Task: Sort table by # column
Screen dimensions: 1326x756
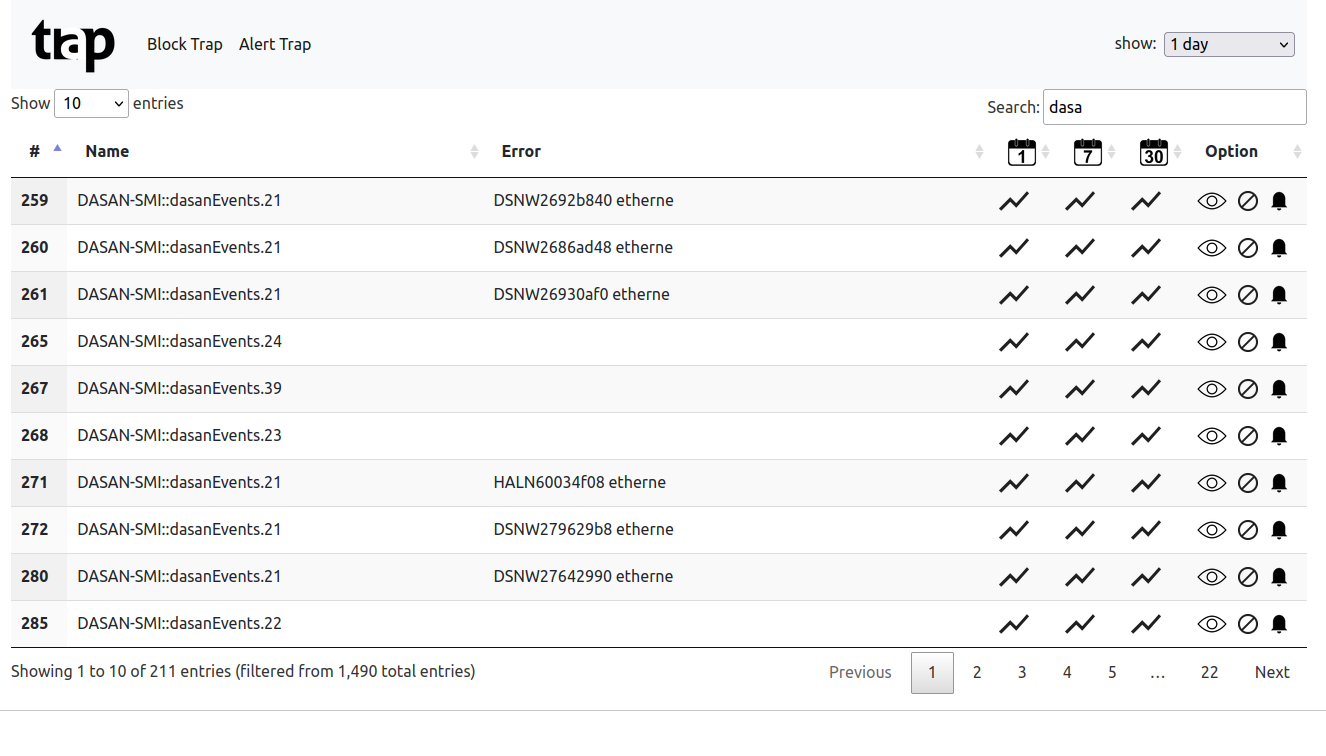Action: [x=39, y=151]
